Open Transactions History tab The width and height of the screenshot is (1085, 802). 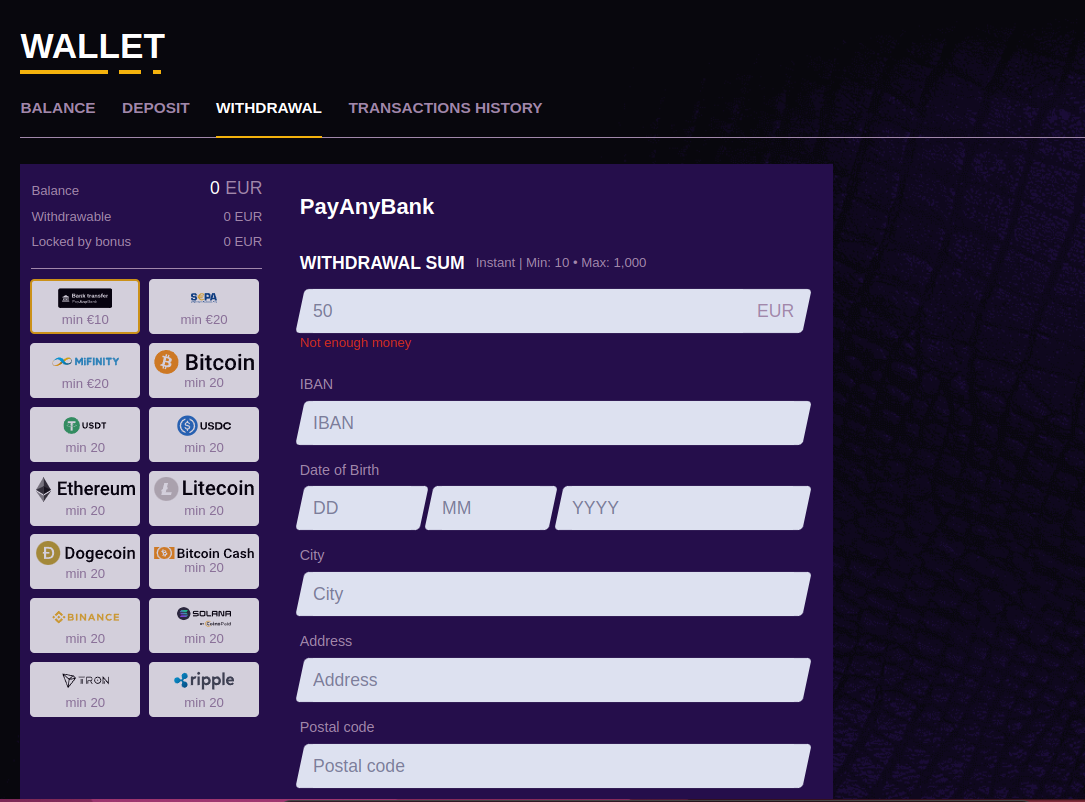pyautogui.click(x=445, y=108)
